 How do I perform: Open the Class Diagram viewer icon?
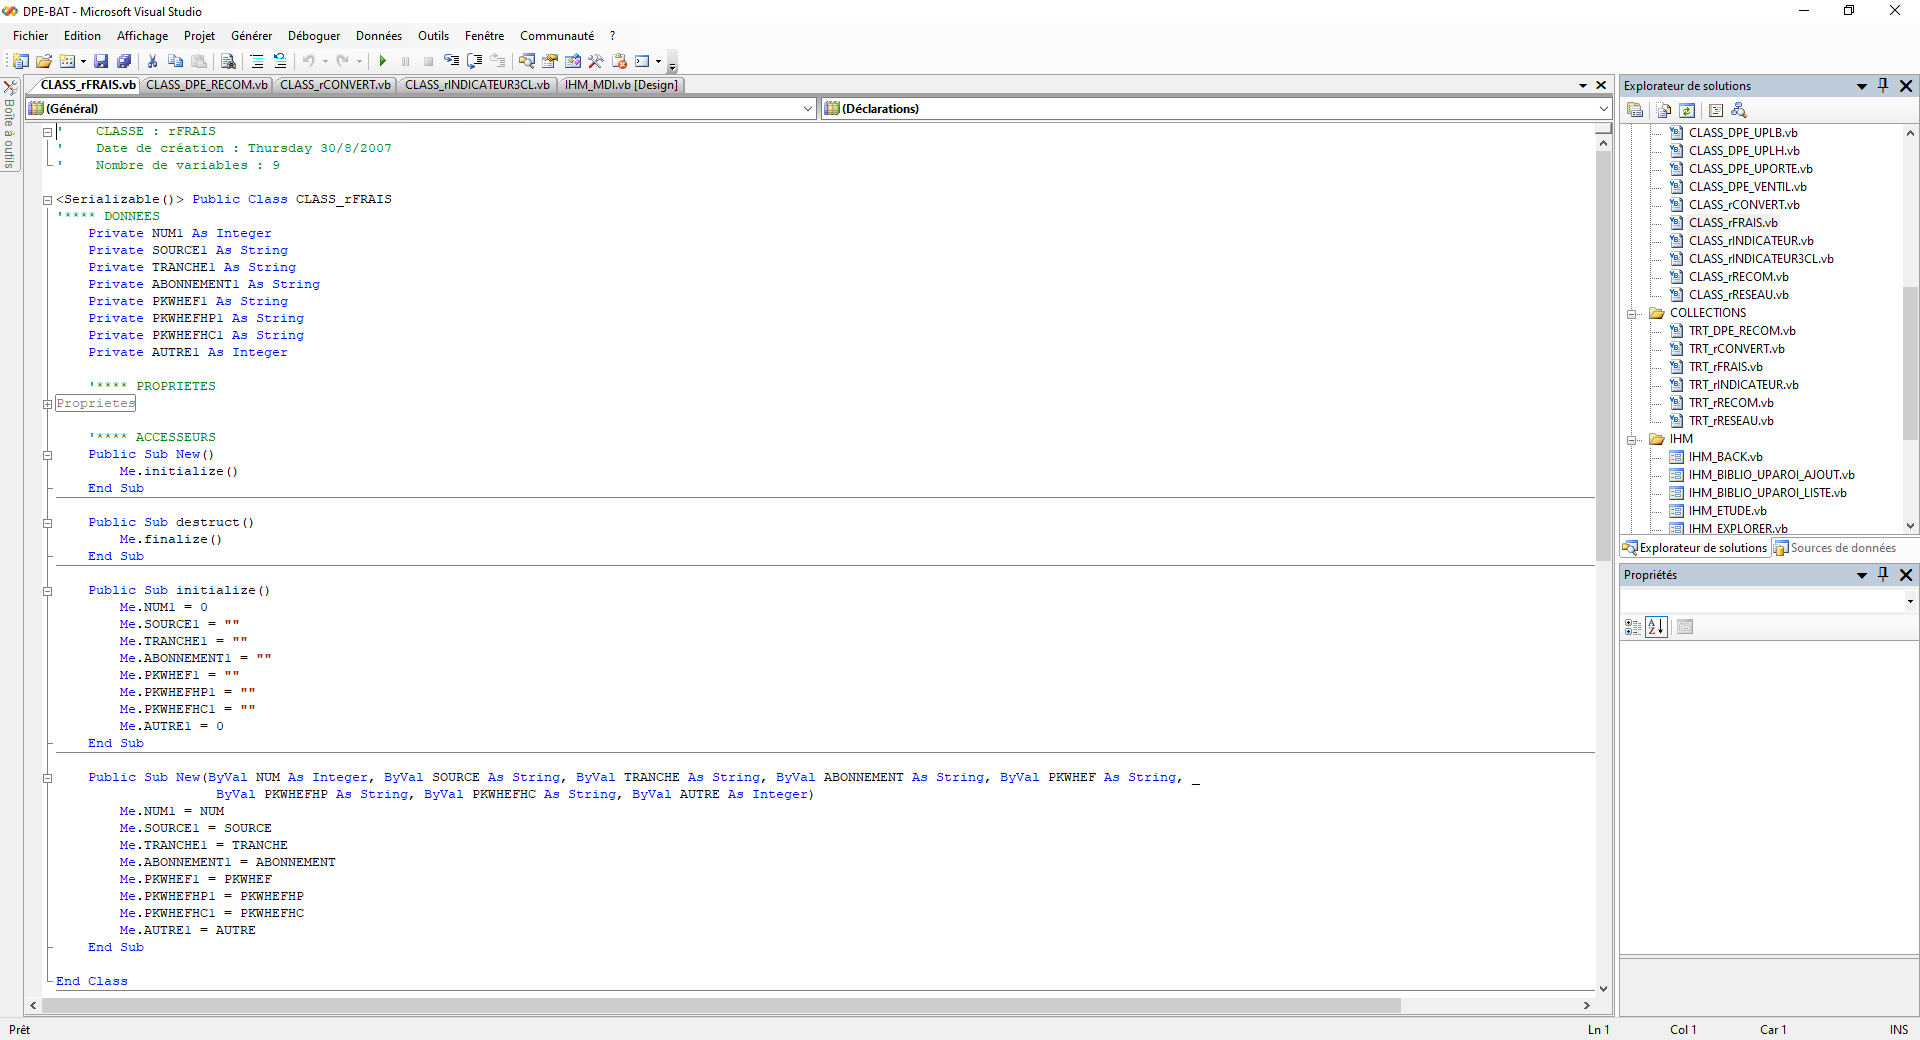click(1739, 110)
